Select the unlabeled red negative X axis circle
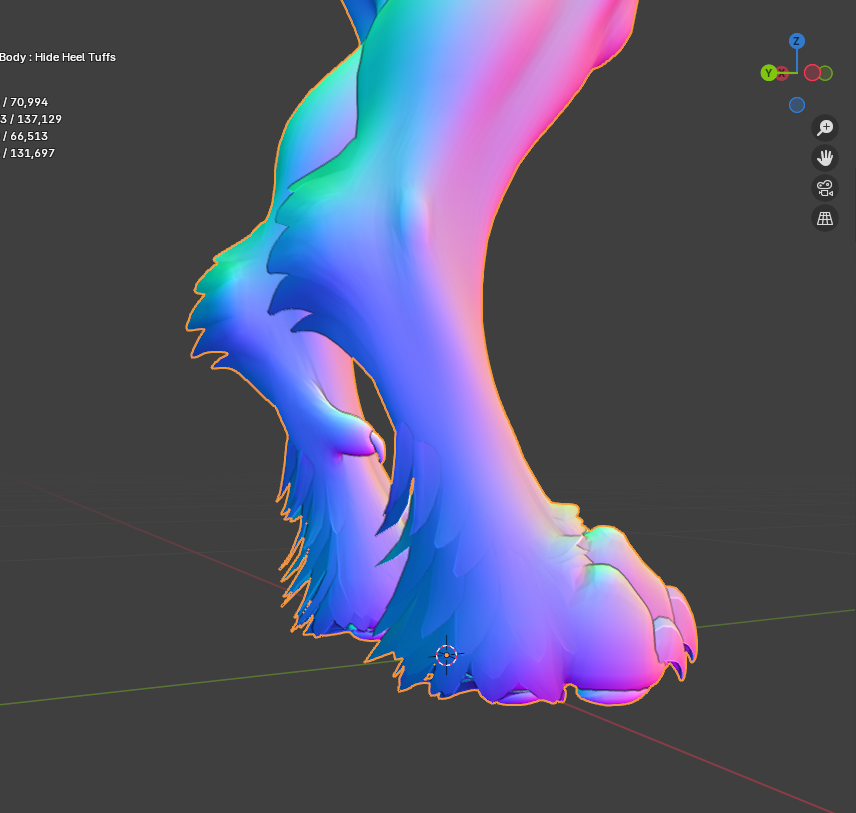The height and width of the screenshot is (813, 856). 812,73
